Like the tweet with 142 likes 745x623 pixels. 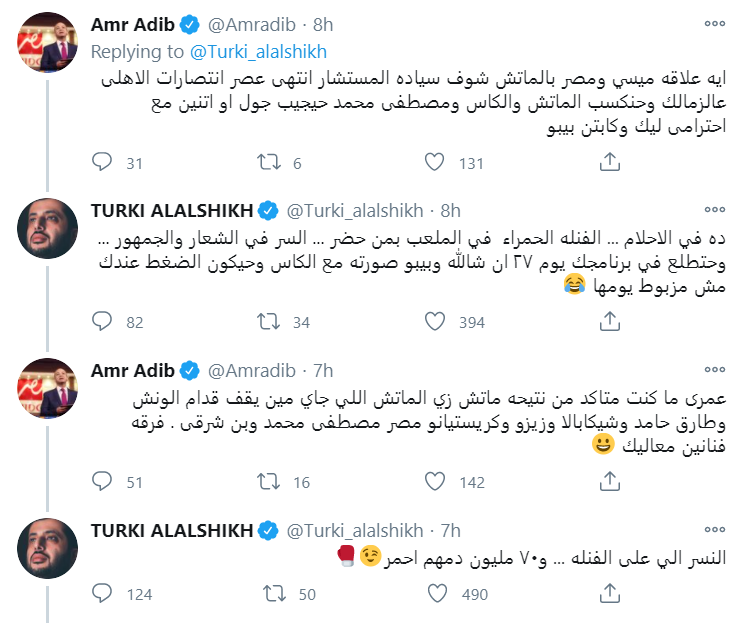coord(435,481)
